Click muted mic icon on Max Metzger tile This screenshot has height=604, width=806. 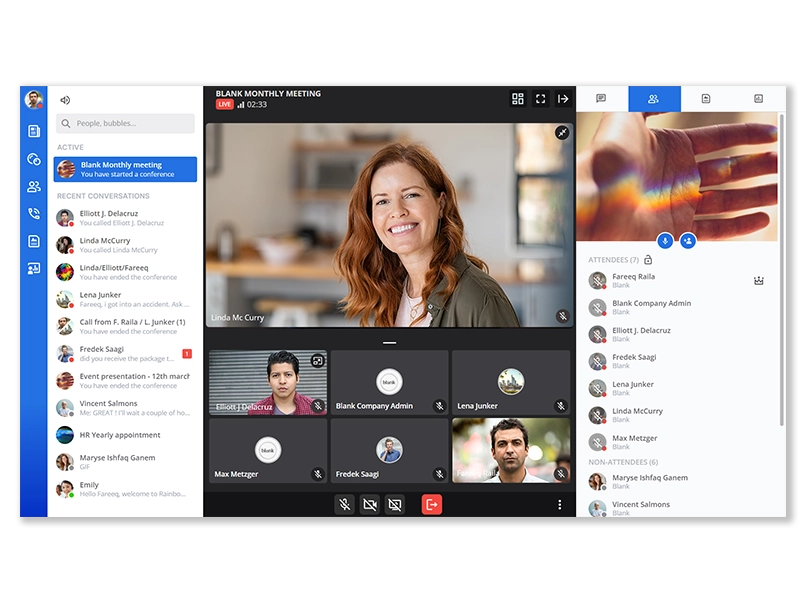pyautogui.click(x=318, y=474)
